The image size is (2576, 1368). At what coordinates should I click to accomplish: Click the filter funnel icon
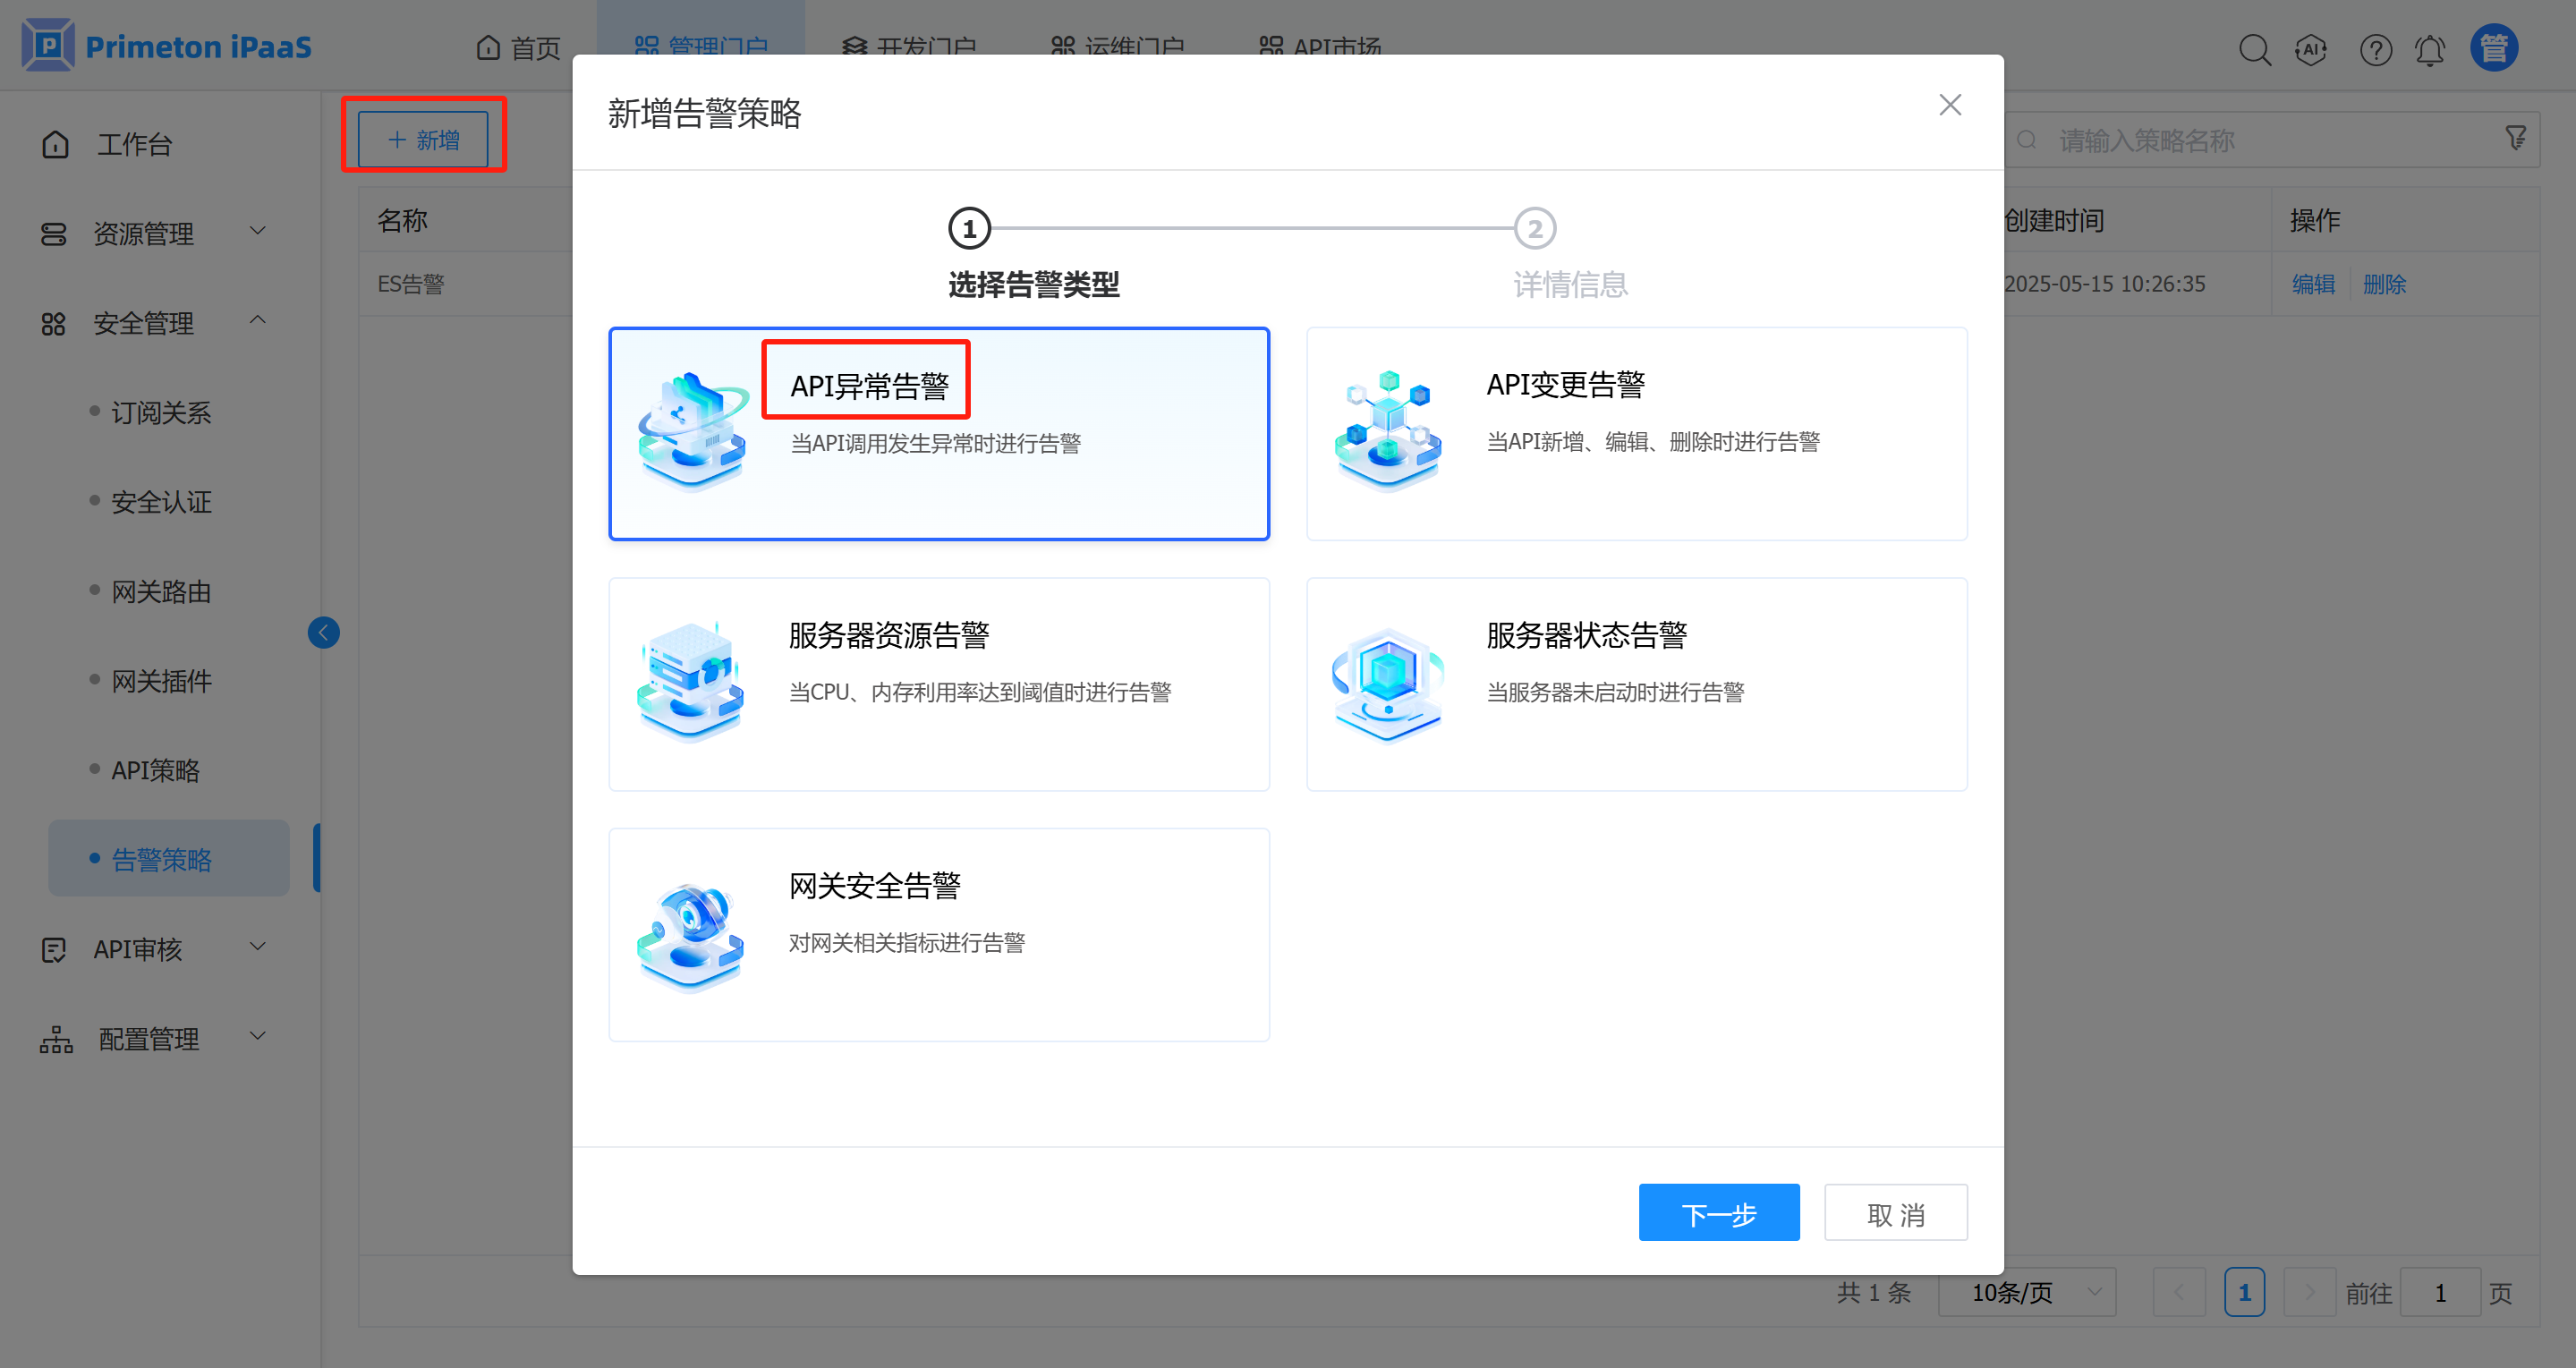pos(2516,138)
